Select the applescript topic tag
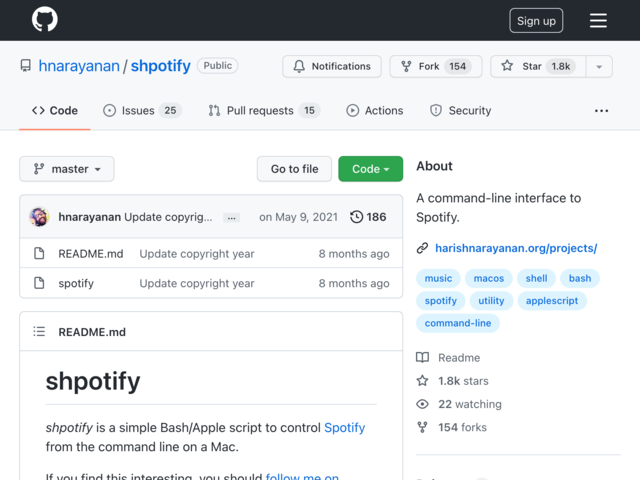The height and width of the screenshot is (480, 640). click(552, 301)
